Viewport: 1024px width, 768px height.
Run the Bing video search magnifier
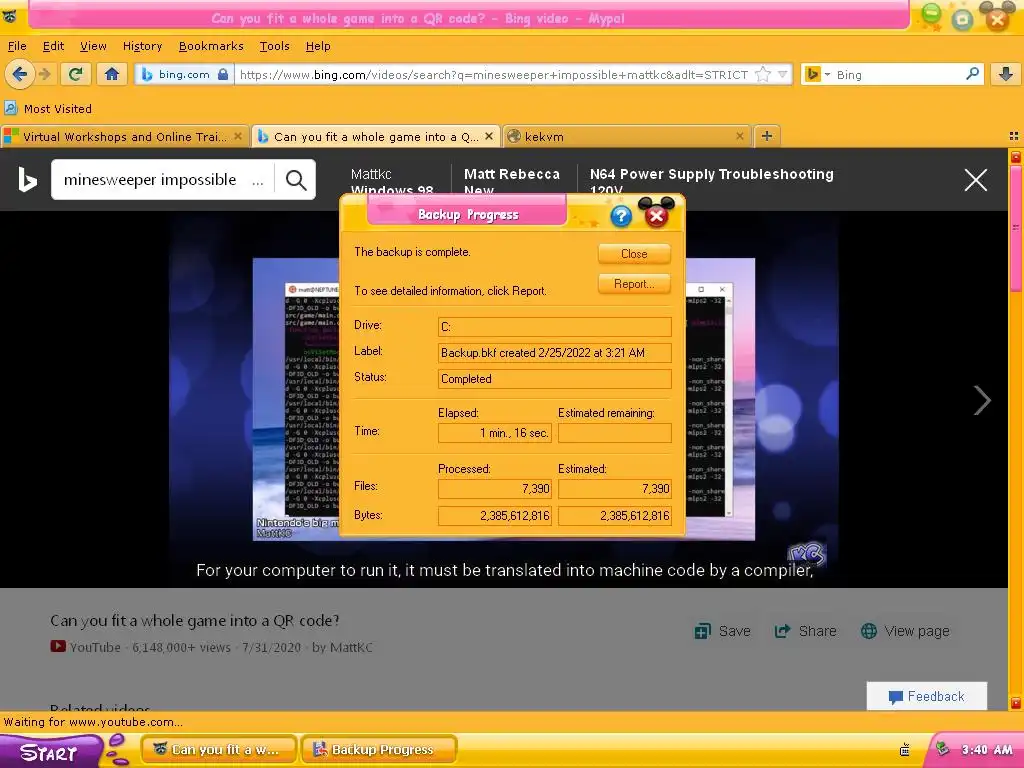coord(296,180)
